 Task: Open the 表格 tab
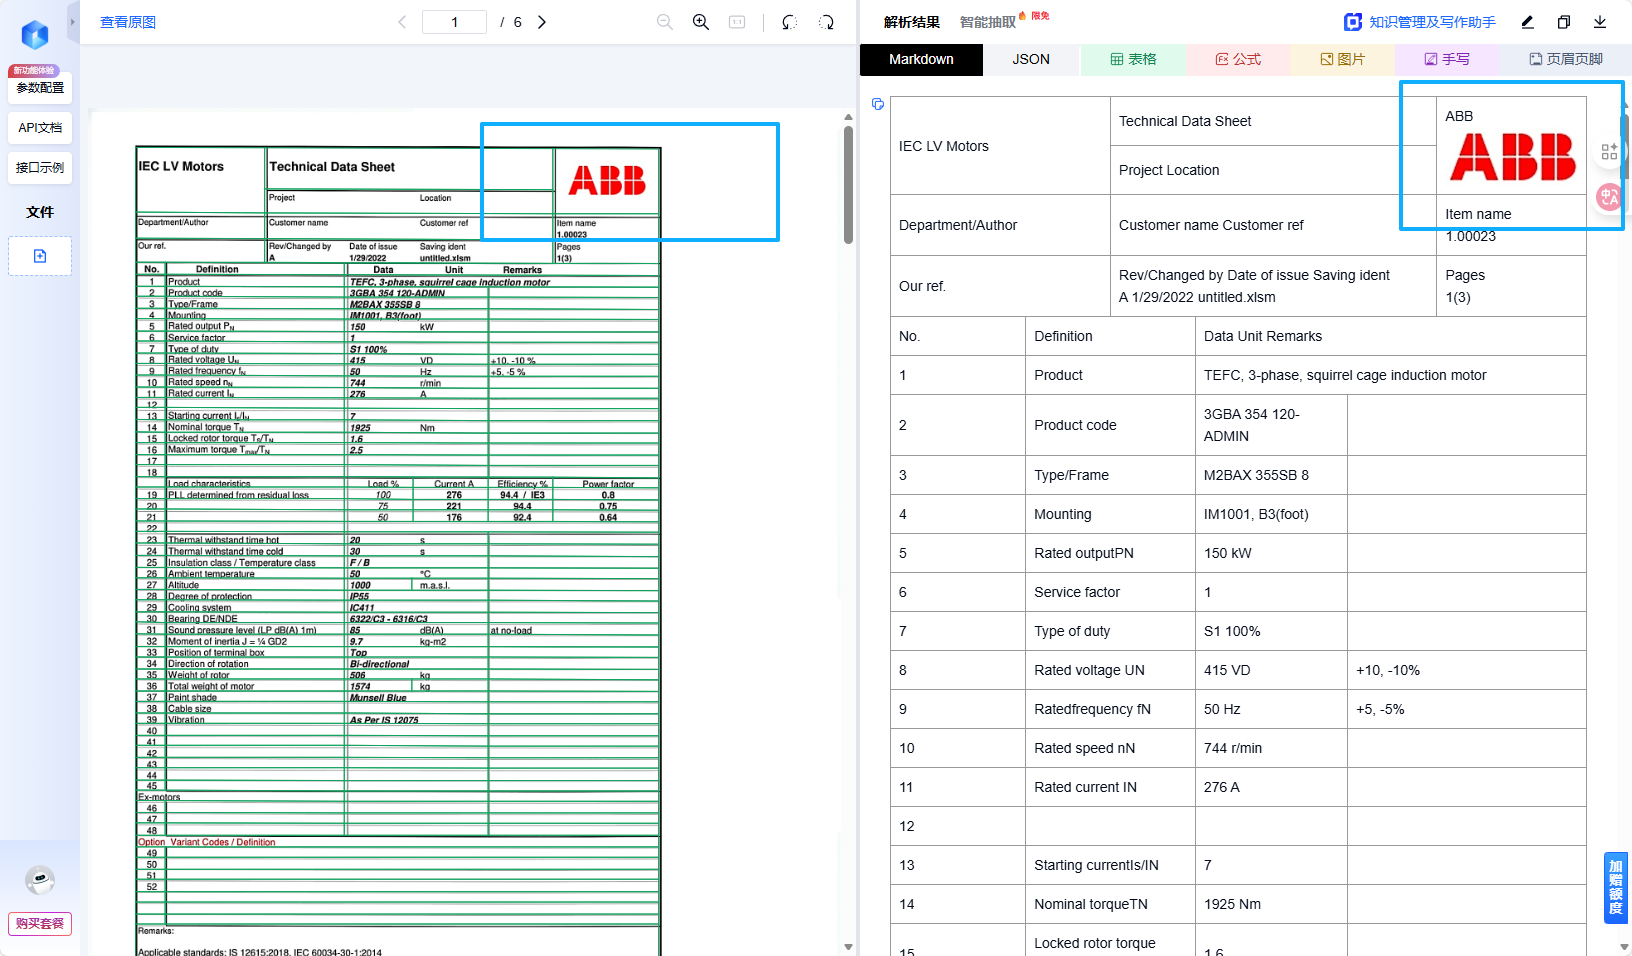pyautogui.click(x=1133, y=59)
